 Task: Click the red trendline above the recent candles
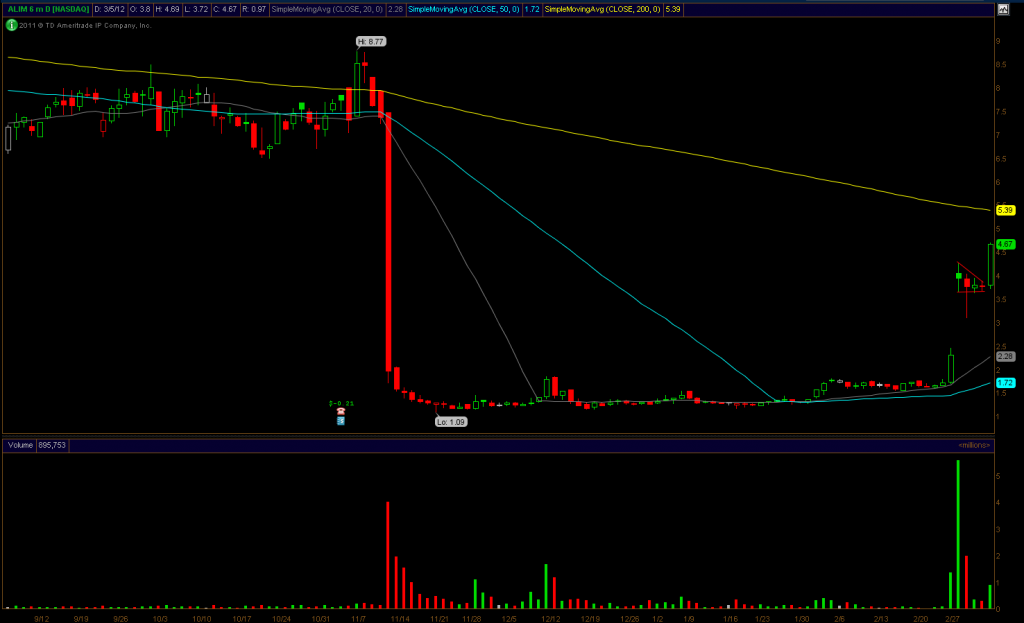[x=972, y=273]
